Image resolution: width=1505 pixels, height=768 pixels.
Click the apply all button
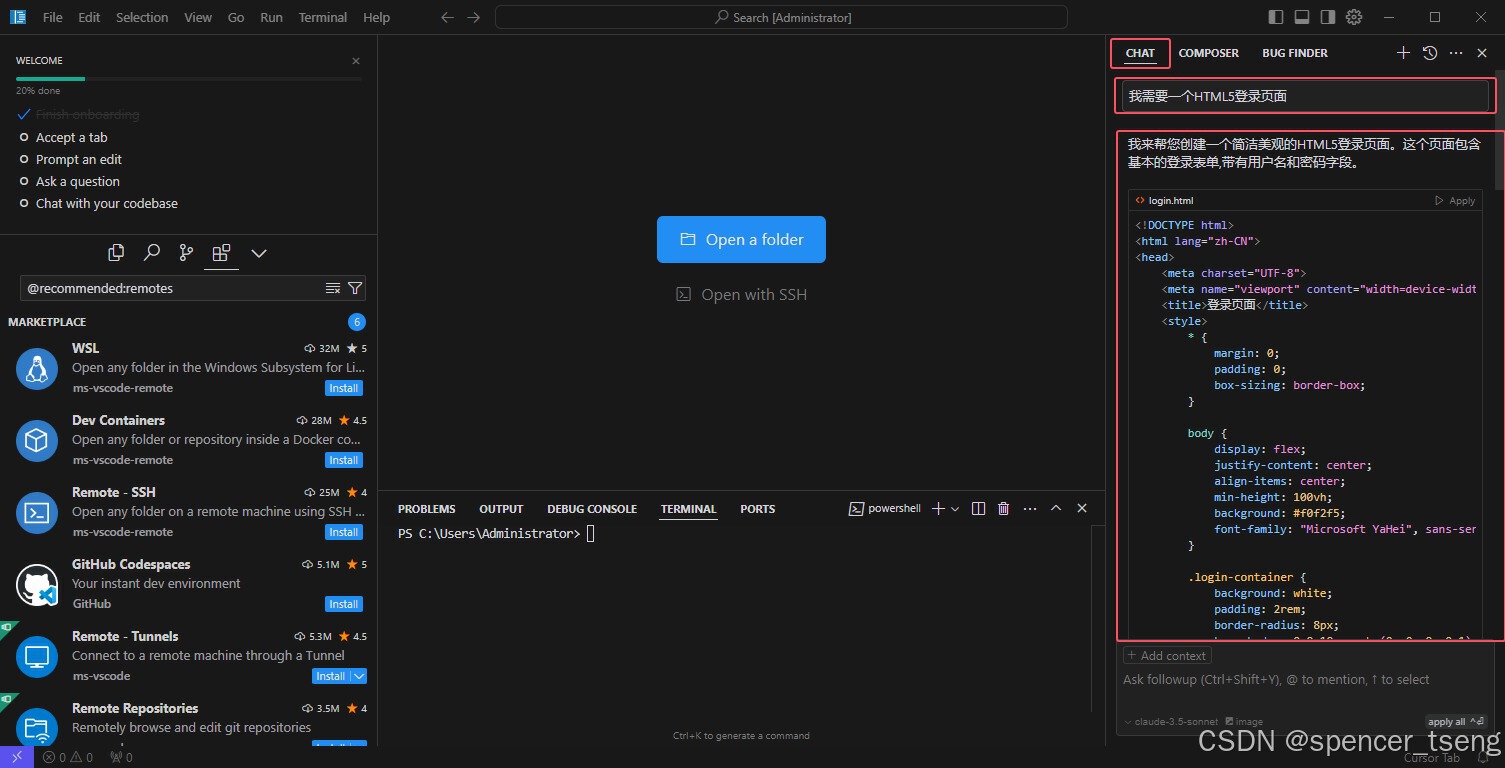point(1456,722)
